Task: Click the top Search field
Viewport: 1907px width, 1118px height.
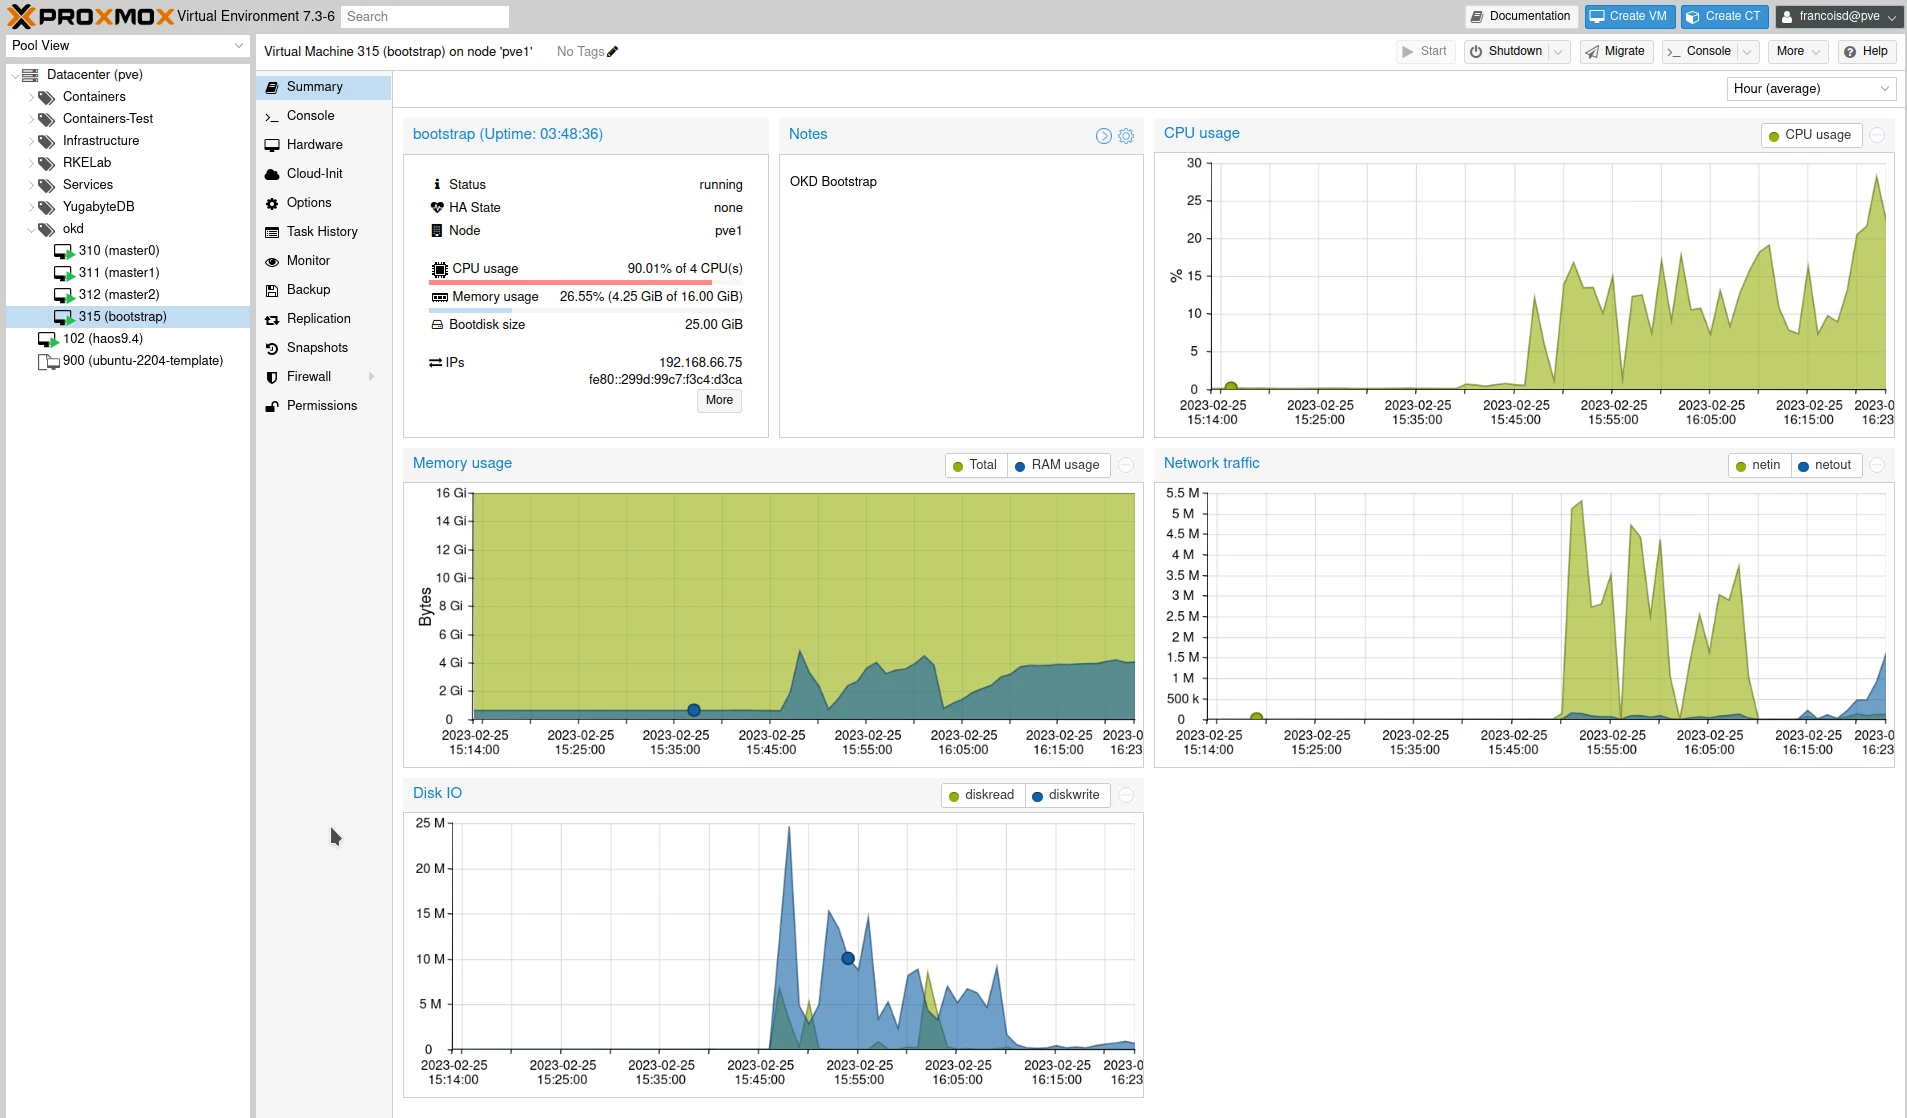Action: 425,17
